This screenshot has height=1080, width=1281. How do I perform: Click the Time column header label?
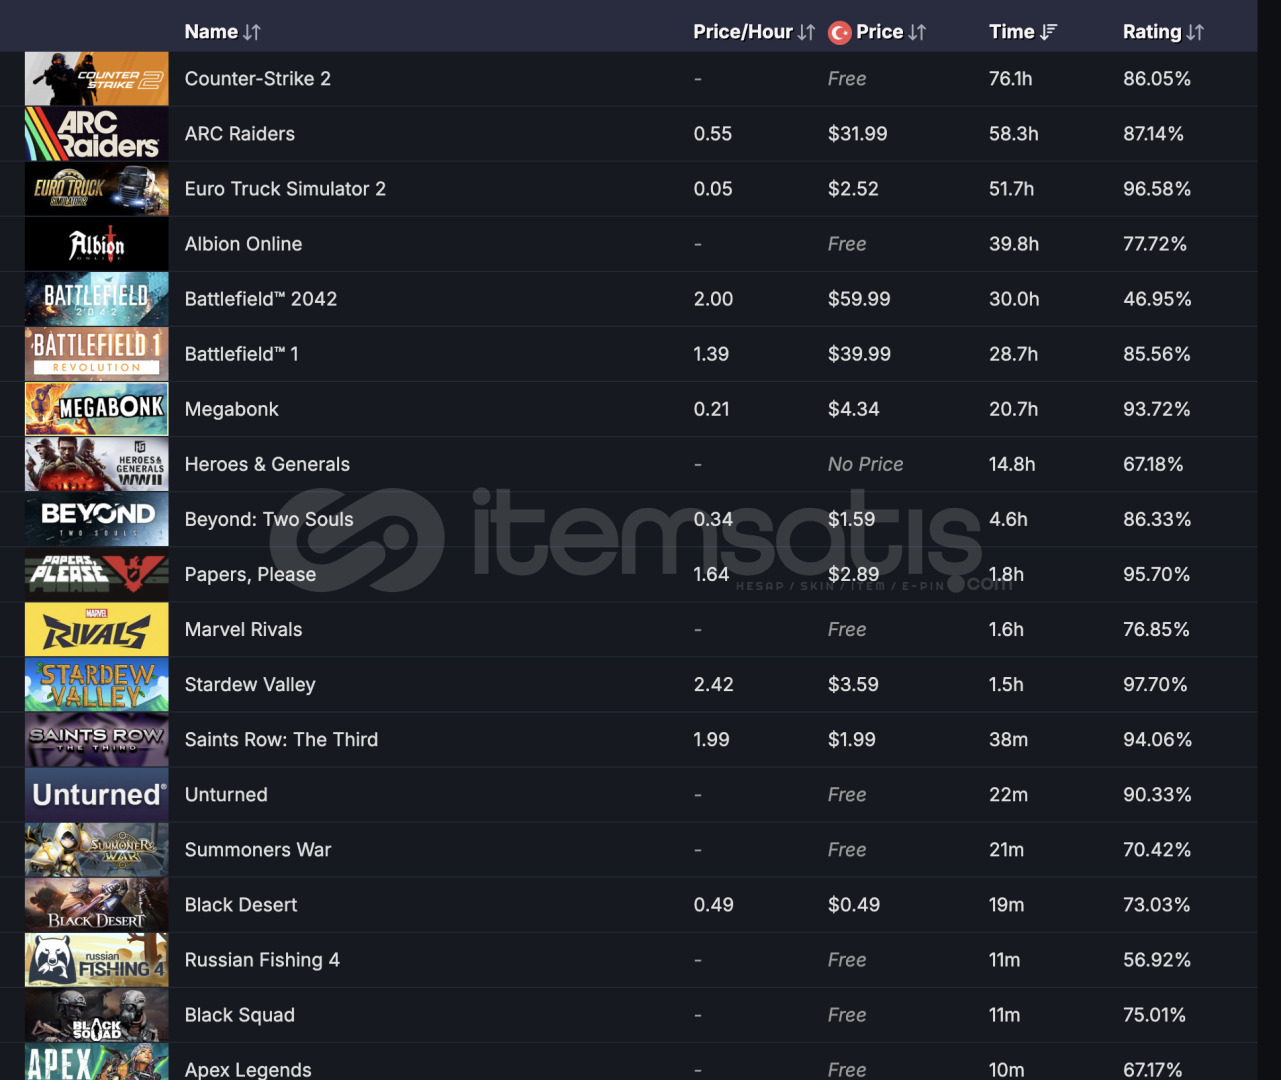1012,32
